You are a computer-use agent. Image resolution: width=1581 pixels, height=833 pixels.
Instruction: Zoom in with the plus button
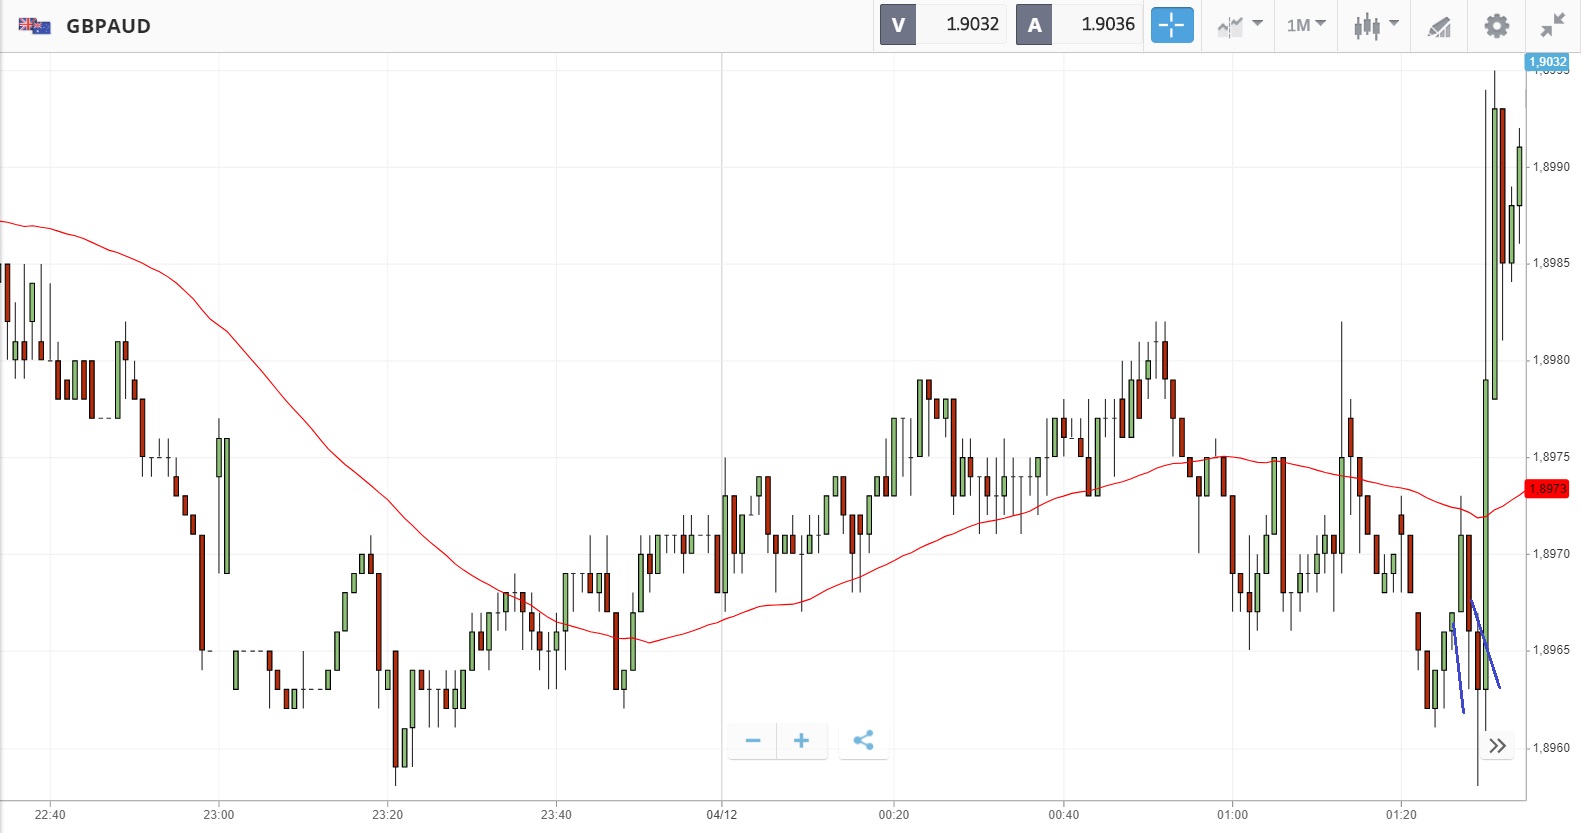[801, 740]
